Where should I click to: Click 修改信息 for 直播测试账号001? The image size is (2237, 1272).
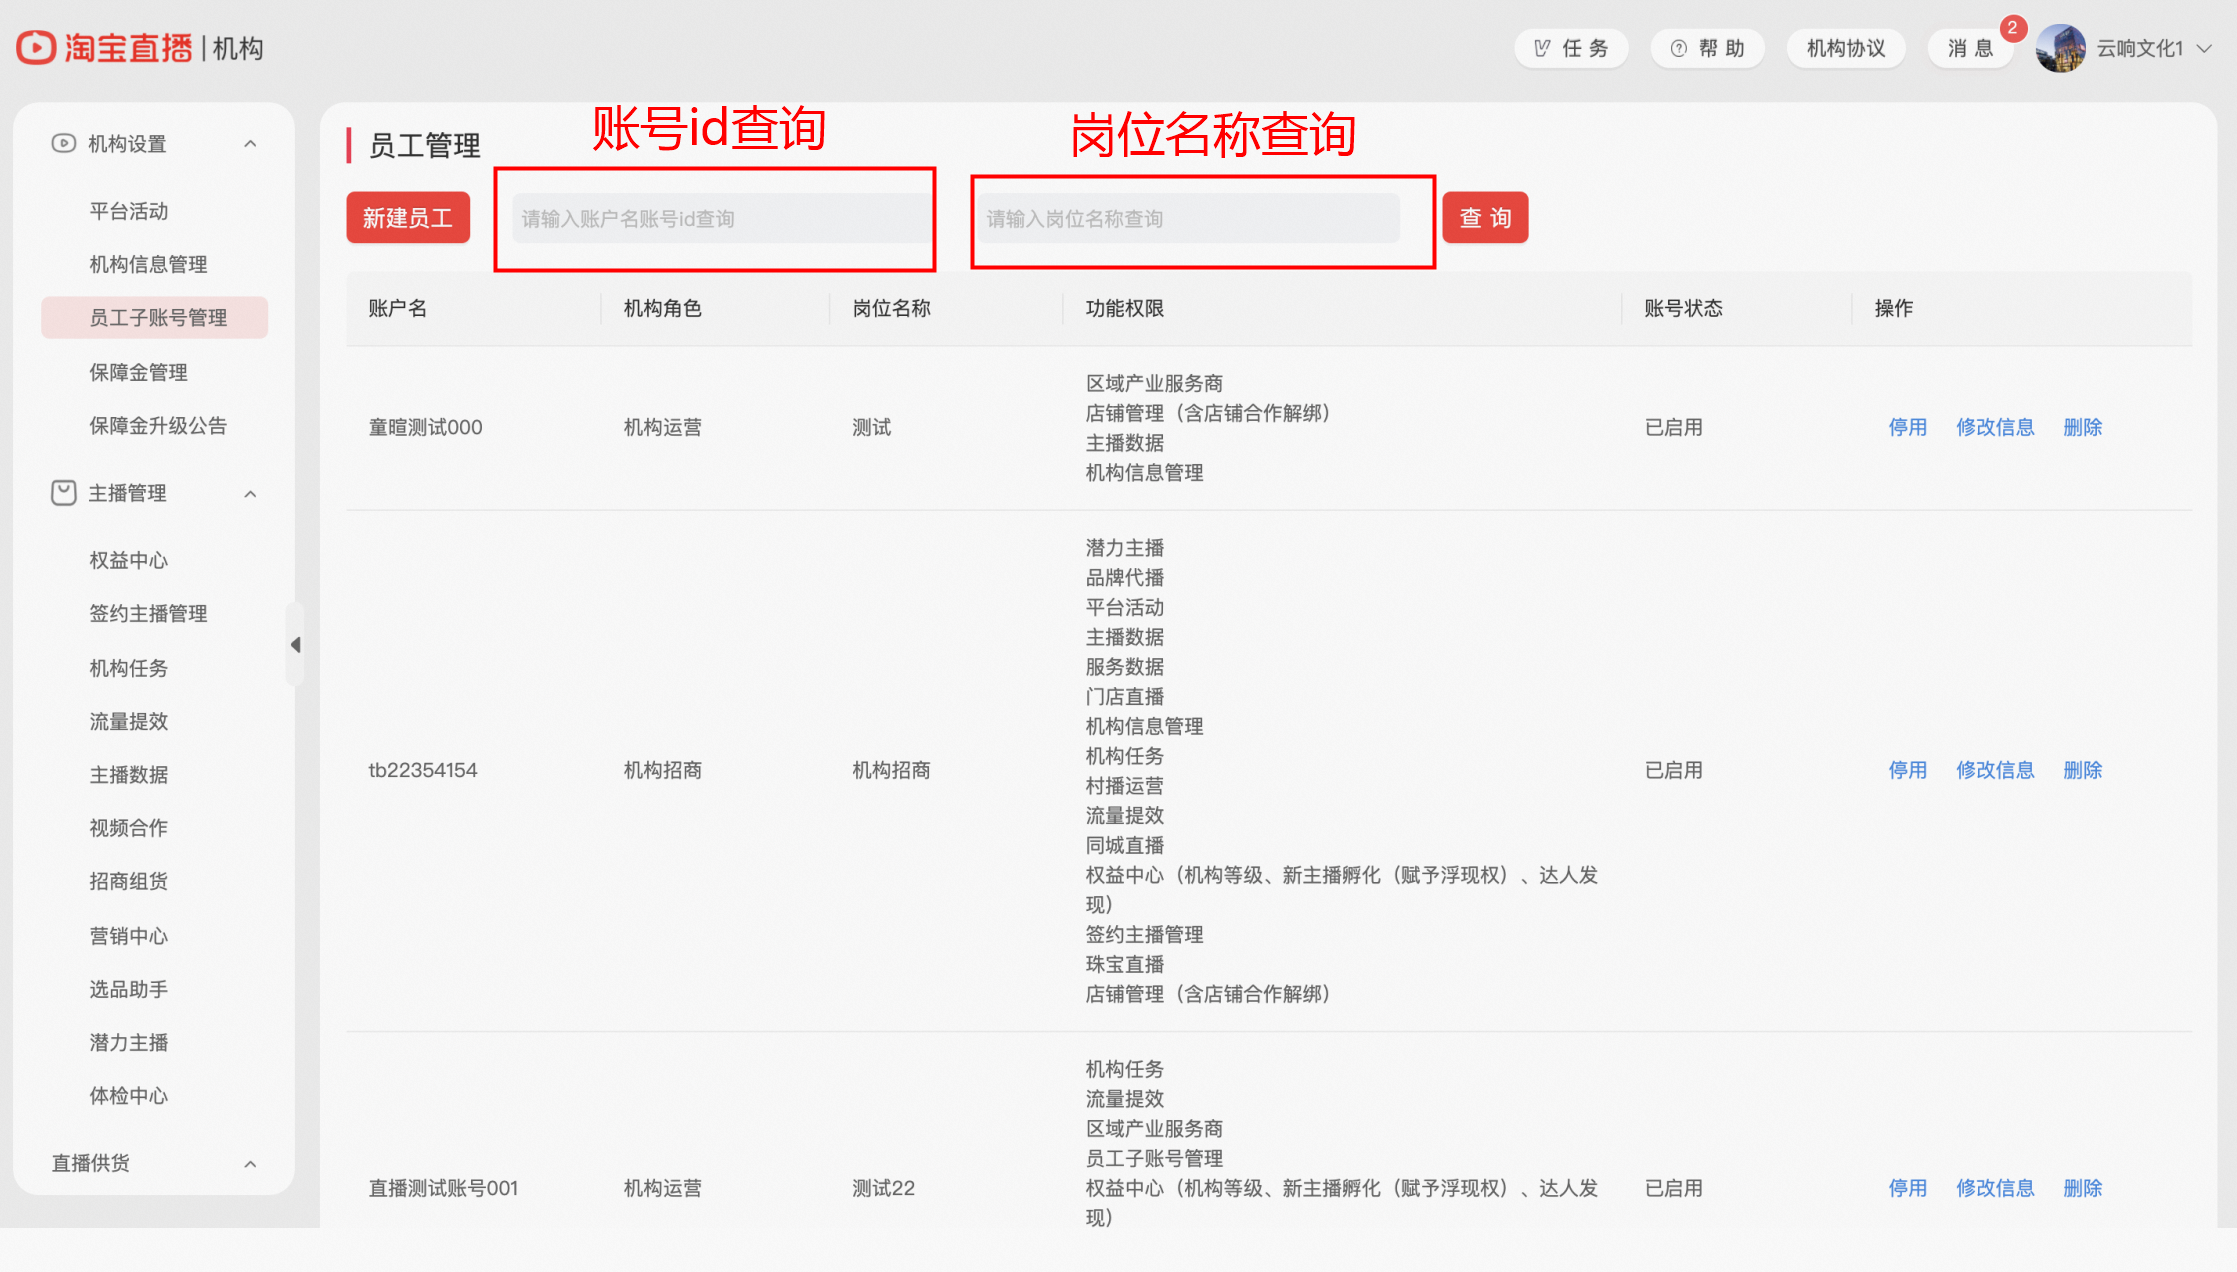pyautogui.click(x=1995, y=1188)
